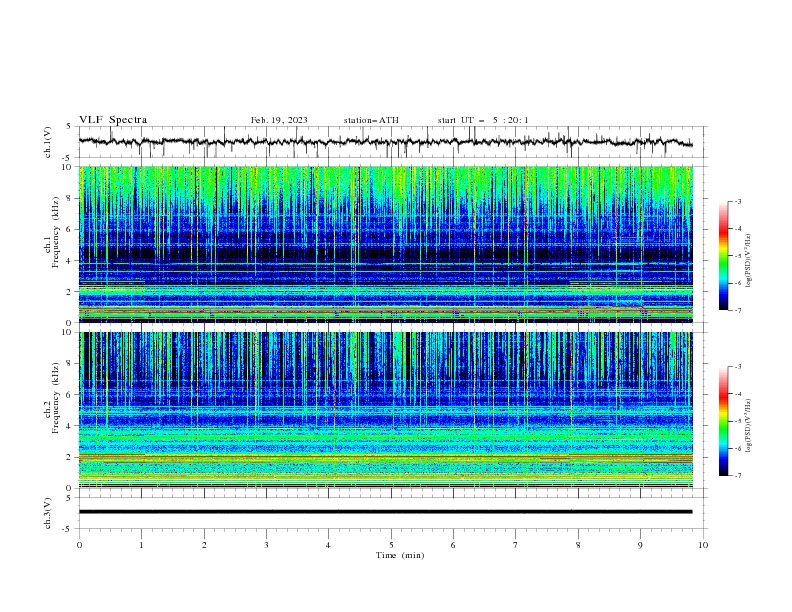
Task: Click the "-7" tick on ch.2 colorbar
Action: click(738, 475)
